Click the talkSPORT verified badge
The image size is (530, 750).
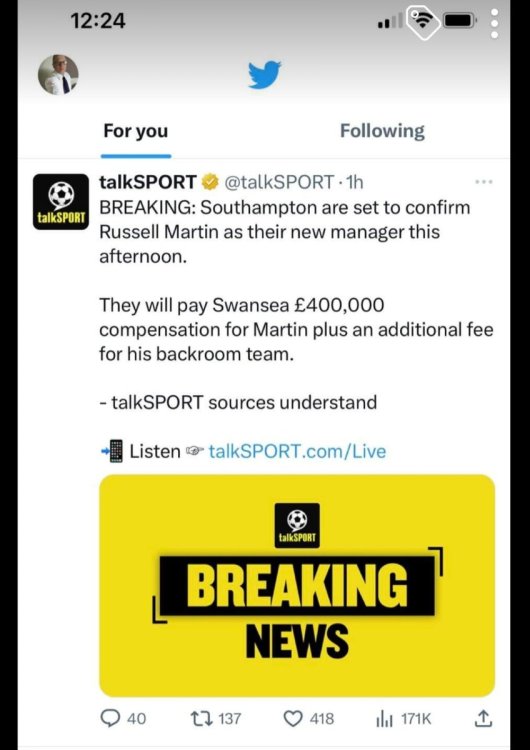(x=210, y=182)
